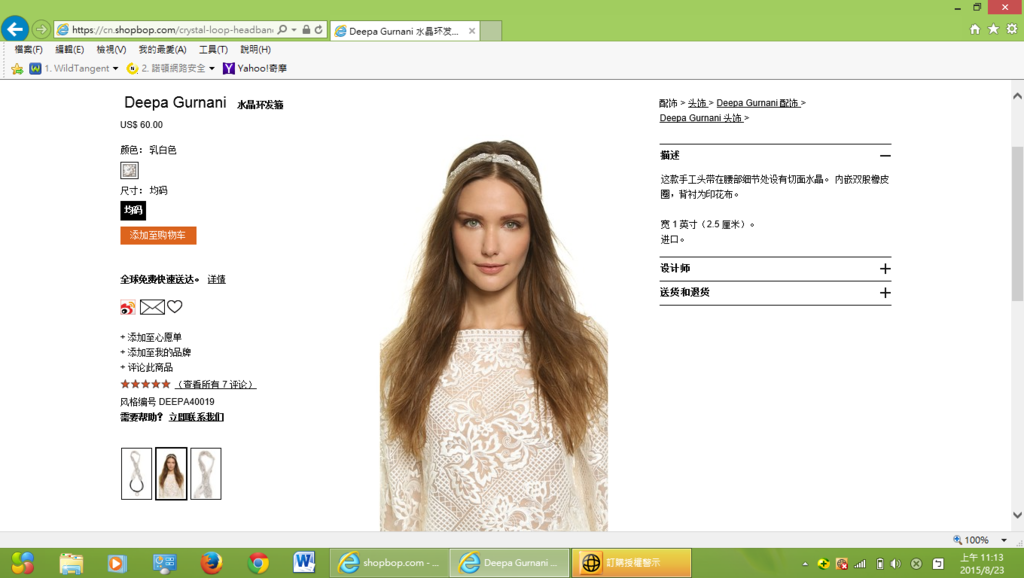Open the WildTangent favorites dropdown

(116, 69)
